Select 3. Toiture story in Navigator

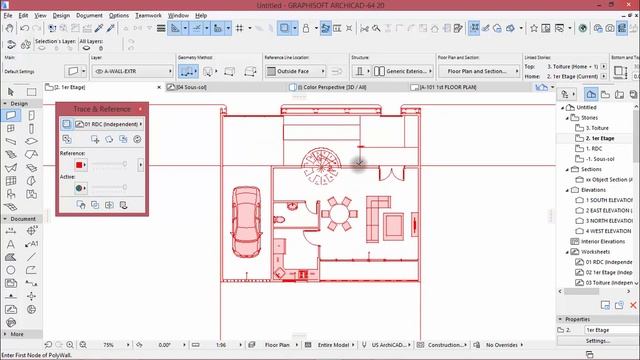(x=597, y=128)
